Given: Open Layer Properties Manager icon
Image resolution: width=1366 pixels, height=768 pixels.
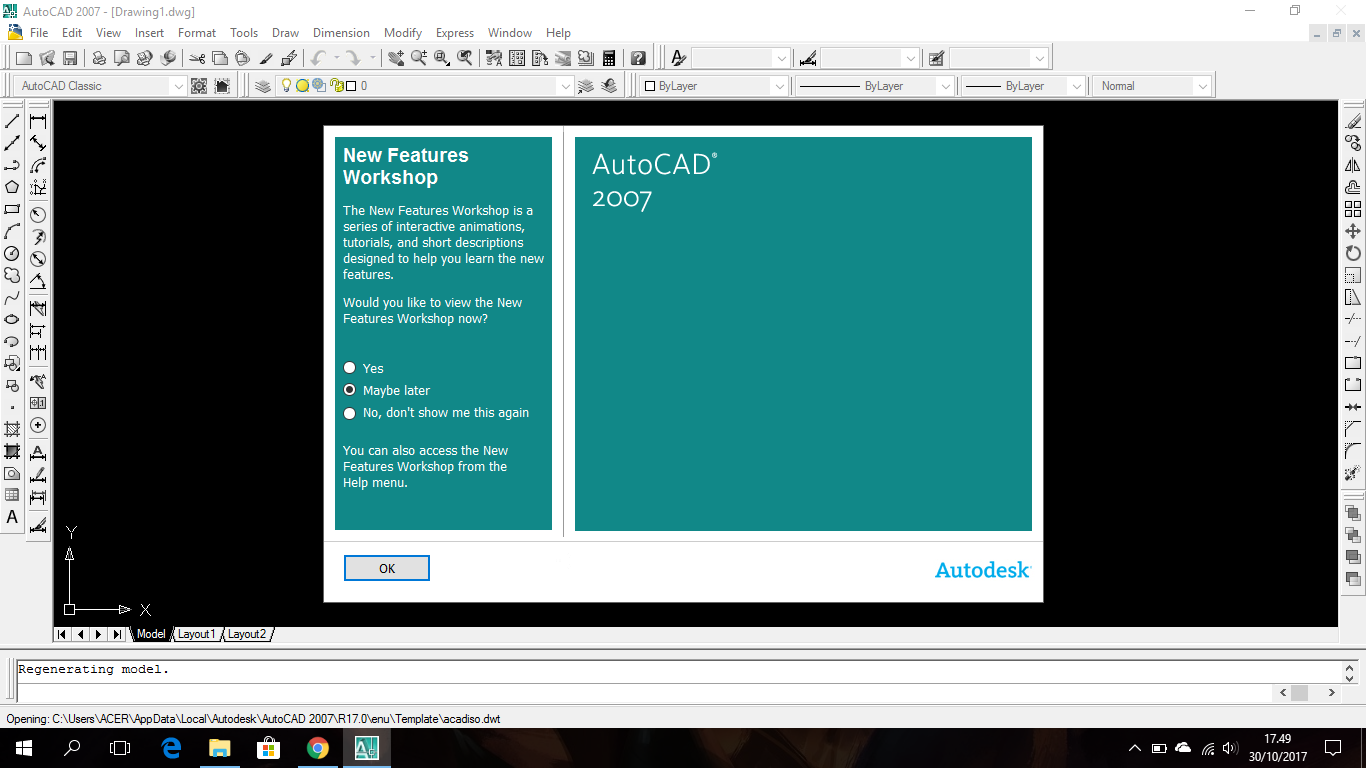Looking at the screenshot, I should (263, 86).
